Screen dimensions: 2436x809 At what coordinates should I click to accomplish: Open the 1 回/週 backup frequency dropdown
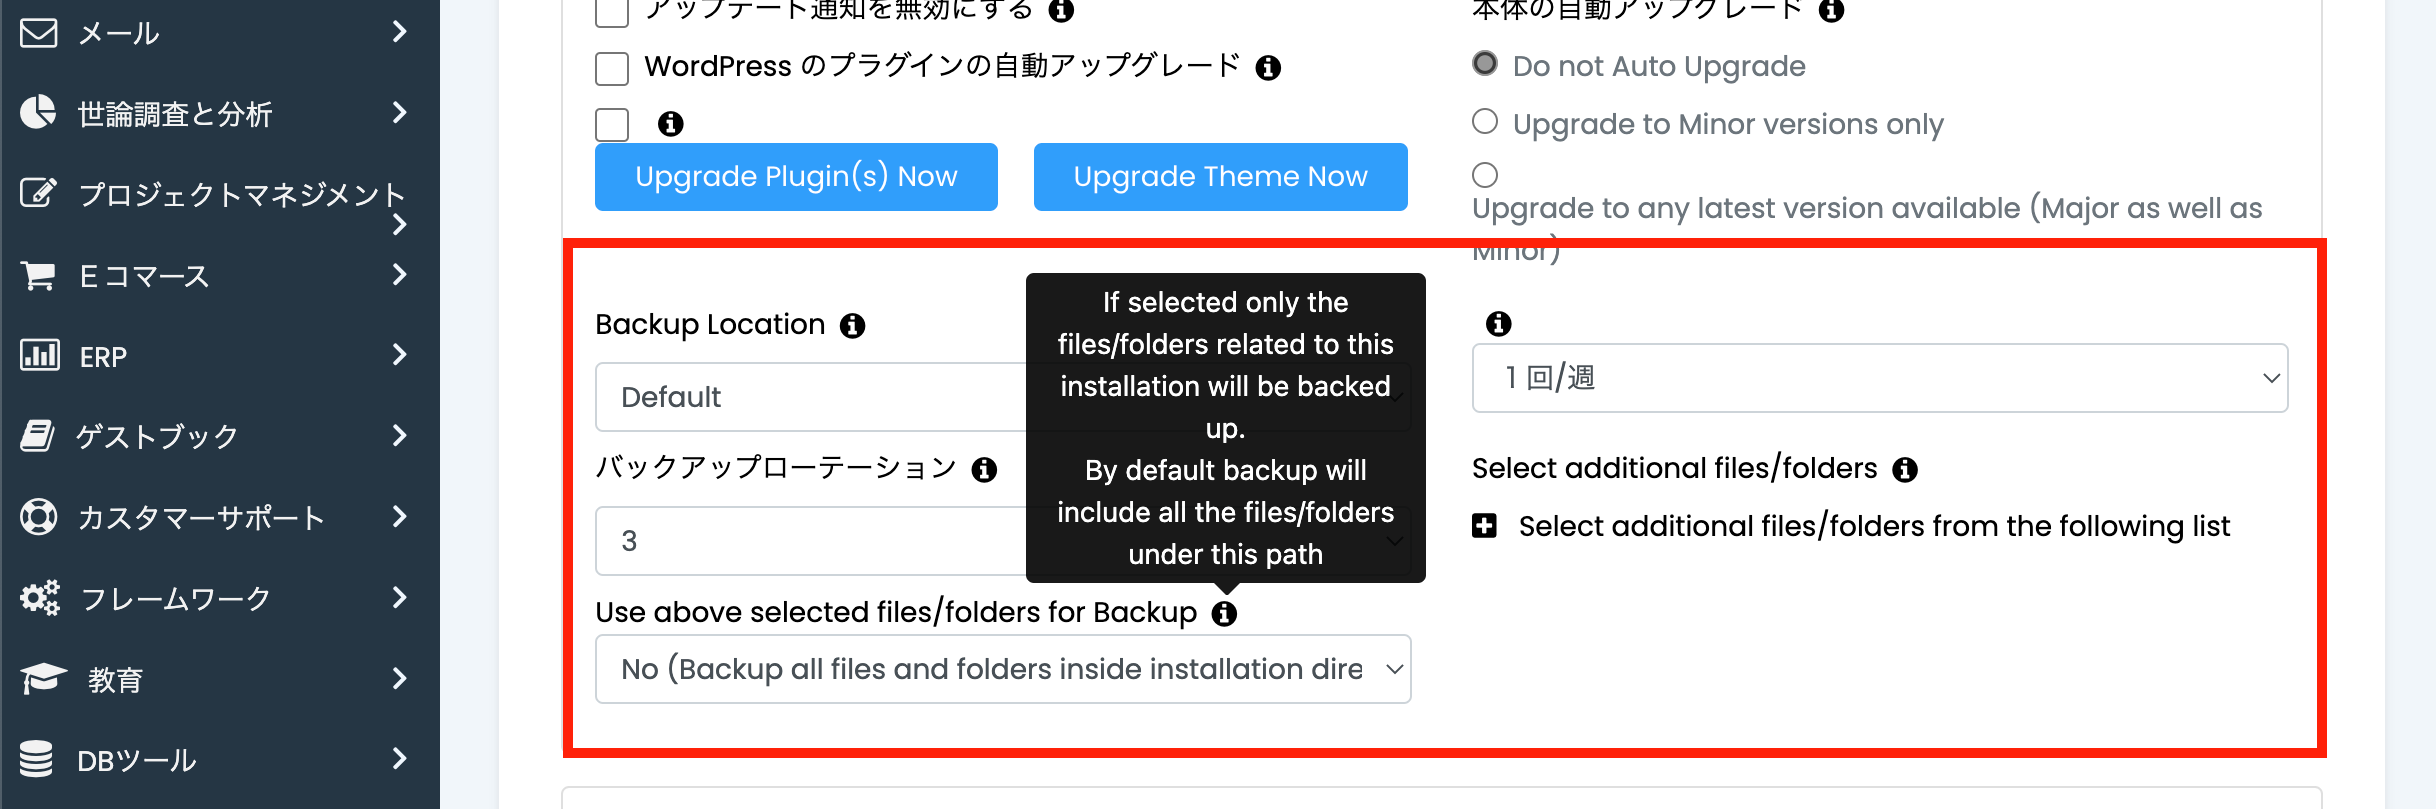[x=1880, y=378]
